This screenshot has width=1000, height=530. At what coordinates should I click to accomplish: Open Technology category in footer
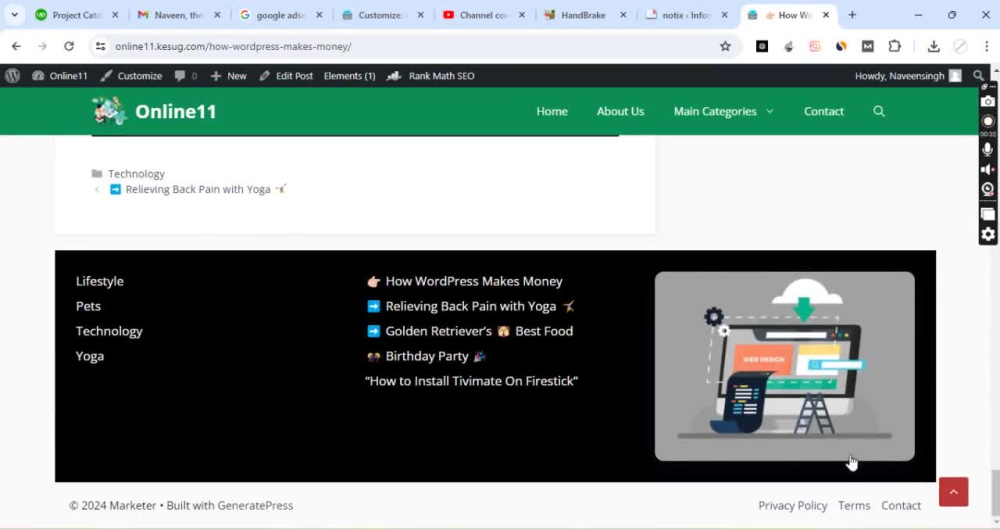click(x=109, y=331)
